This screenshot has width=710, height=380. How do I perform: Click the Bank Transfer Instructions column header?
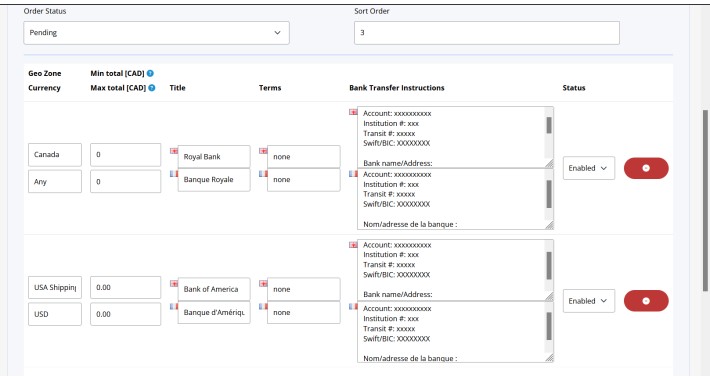[x=397, y=88]
